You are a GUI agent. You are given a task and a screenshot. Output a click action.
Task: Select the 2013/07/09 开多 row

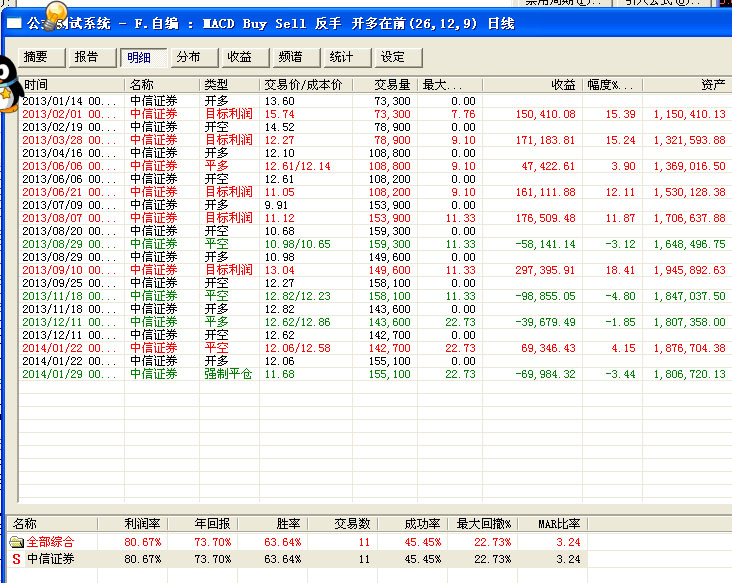click(375, 205)
